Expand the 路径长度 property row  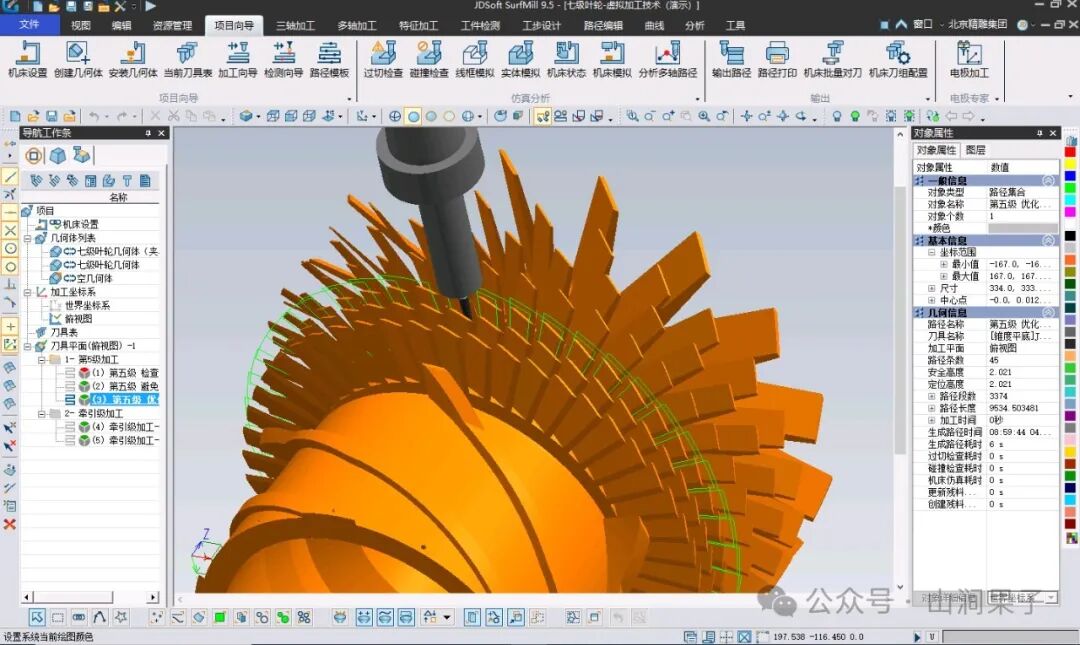(x=931, y=408)
